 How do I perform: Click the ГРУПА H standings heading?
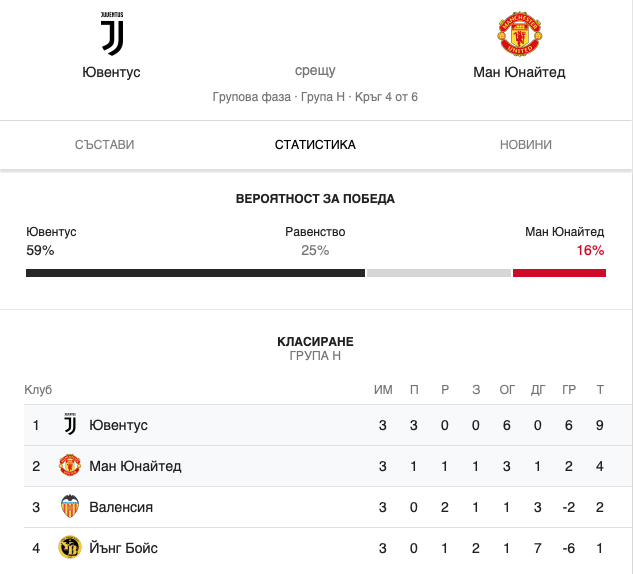point(315,356)
